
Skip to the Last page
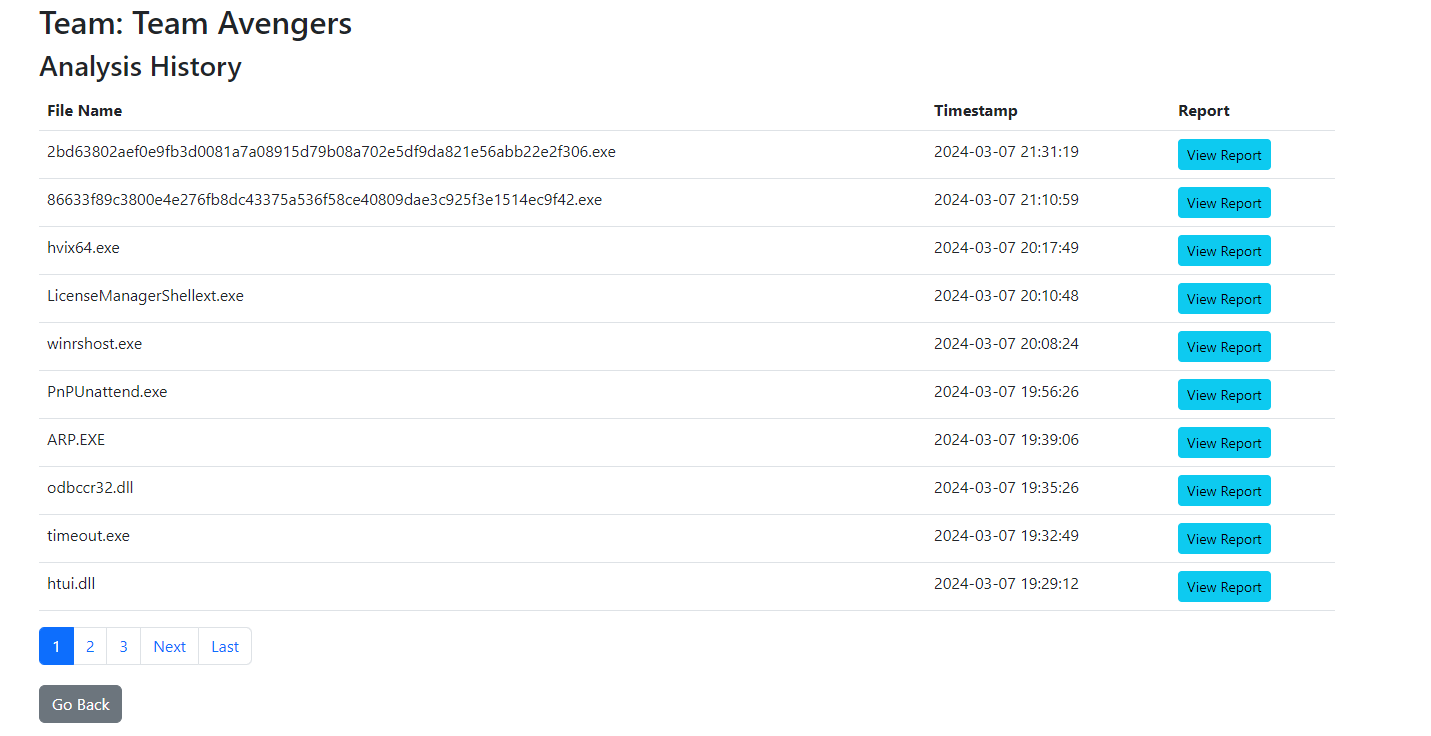tap(225, 646)
